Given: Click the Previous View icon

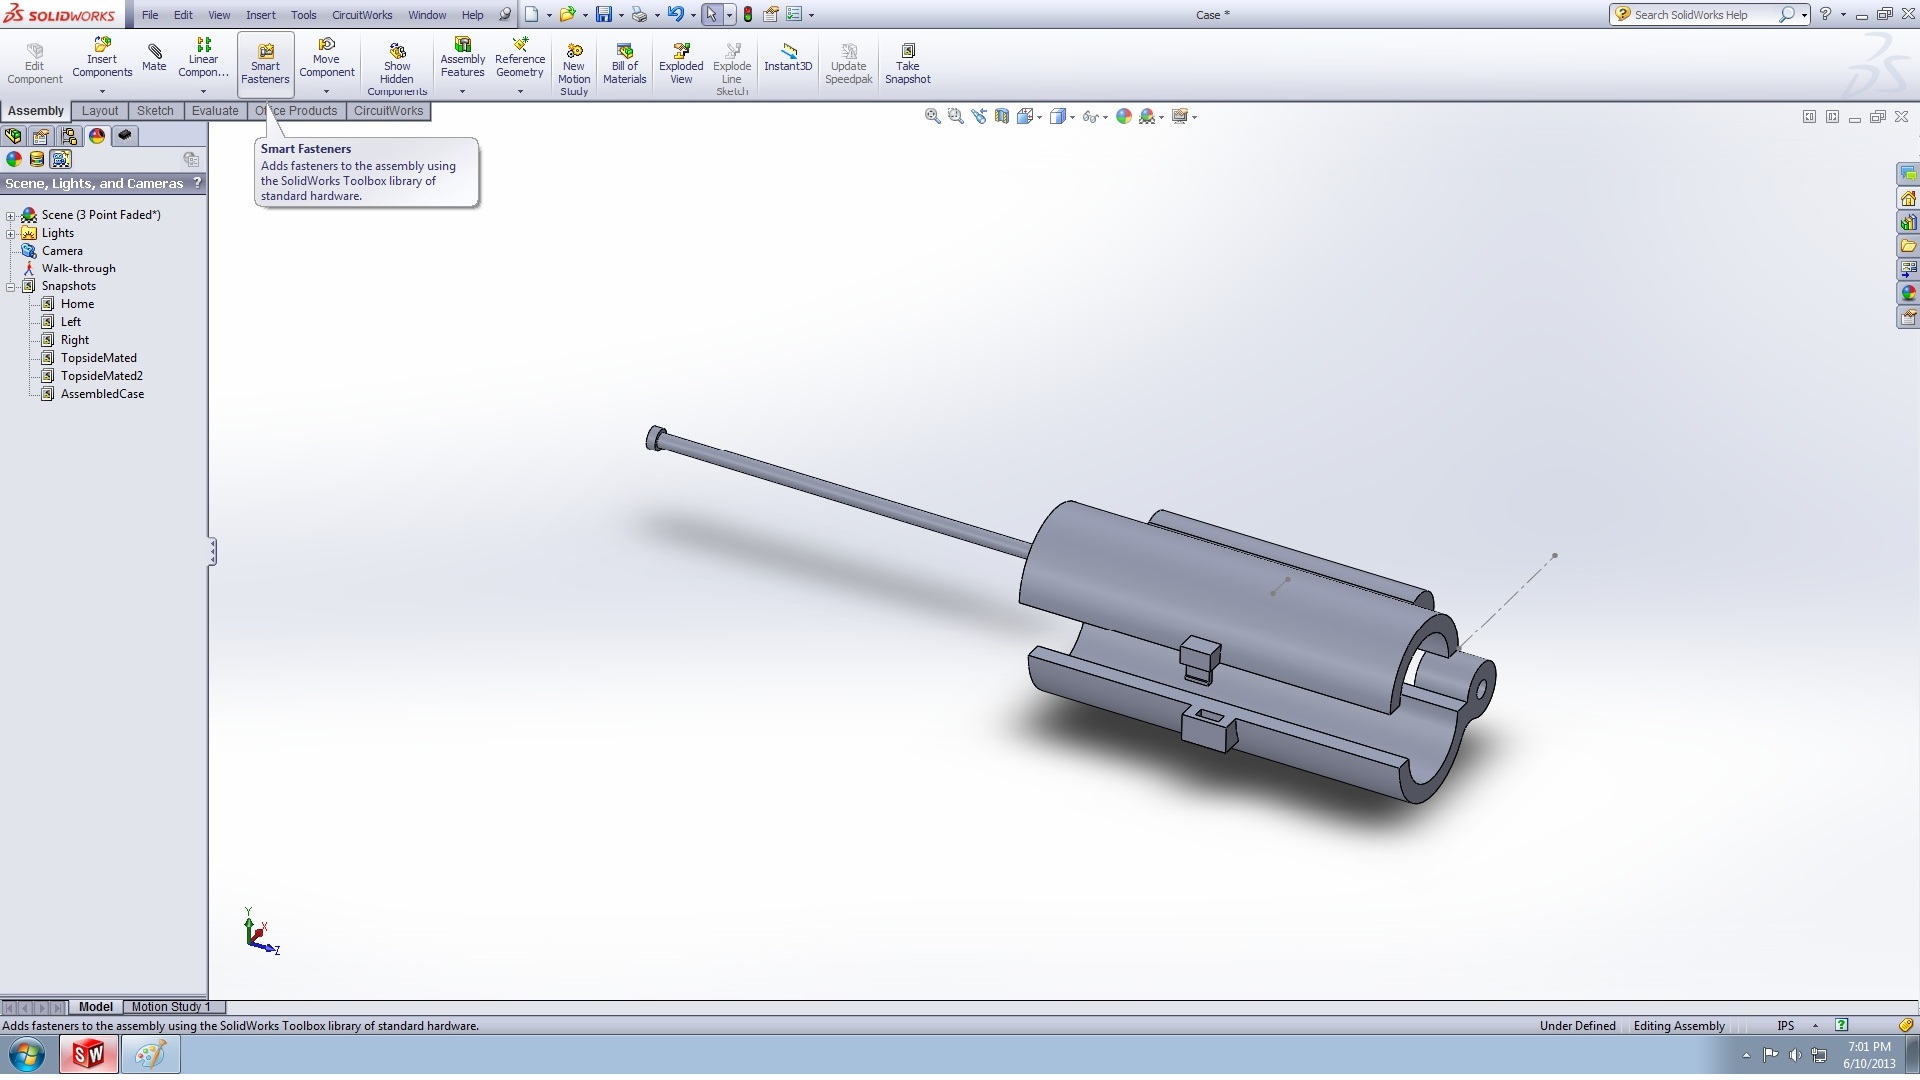Looking at the screenshot, I should pyautogui.click(x=978, y=116).
